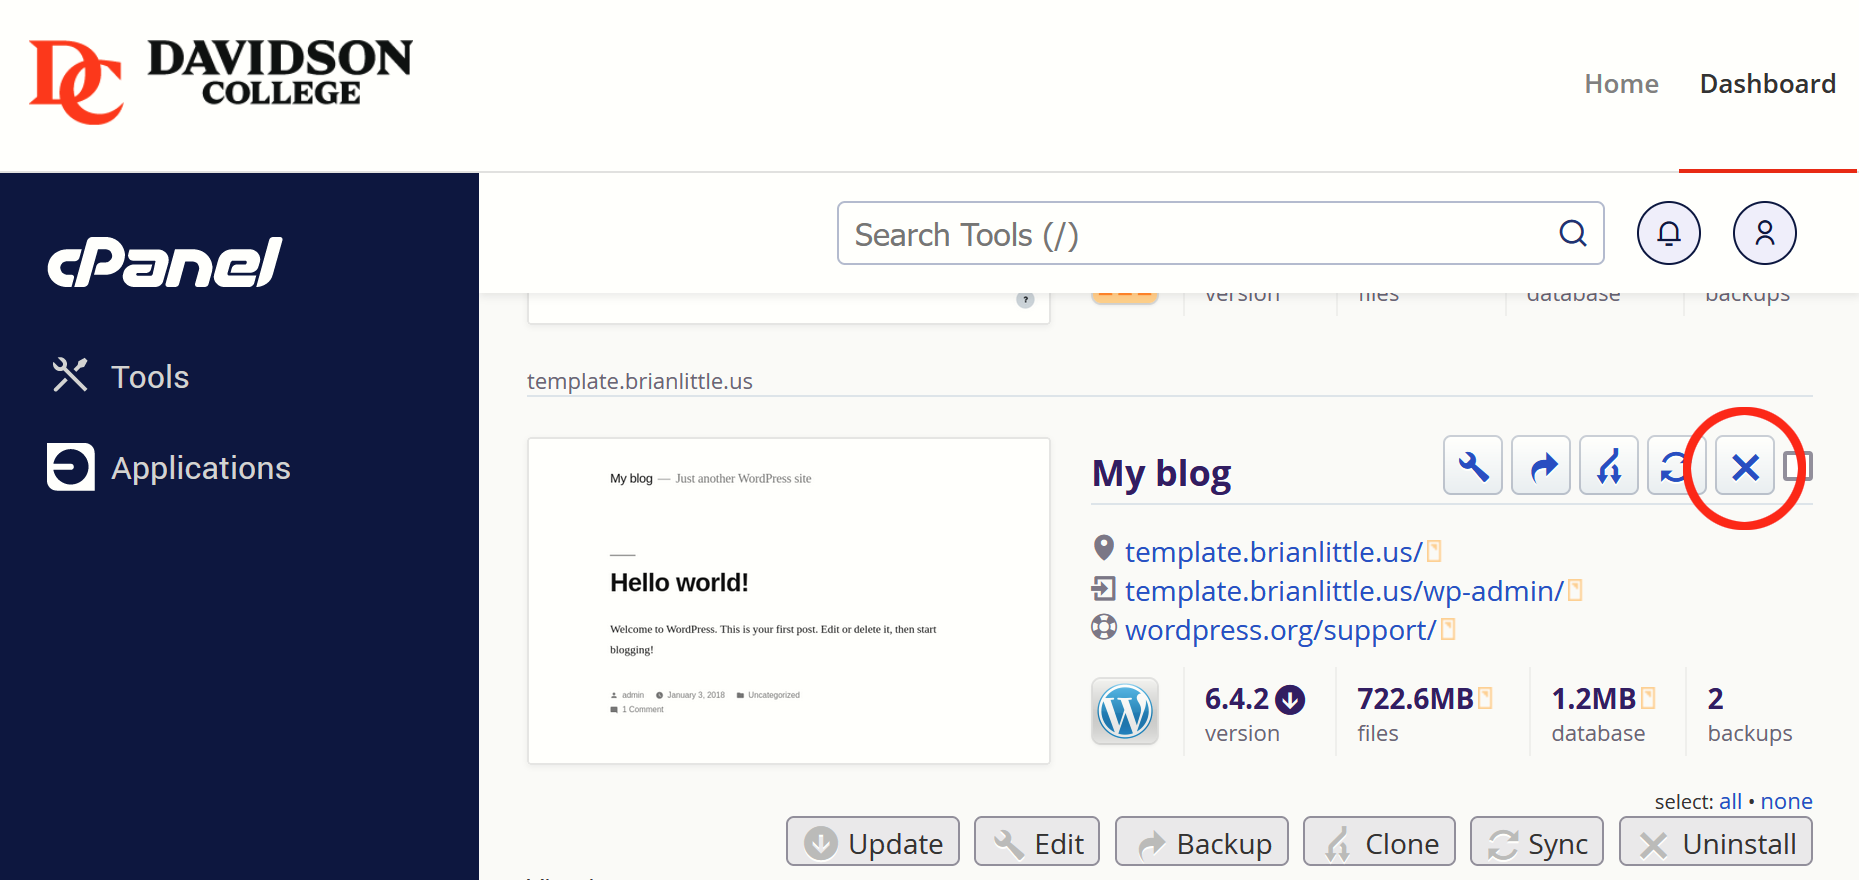Click the backup arrow icon for My blog
This screenshot has height=880, width=1859.
point(1541,466)
